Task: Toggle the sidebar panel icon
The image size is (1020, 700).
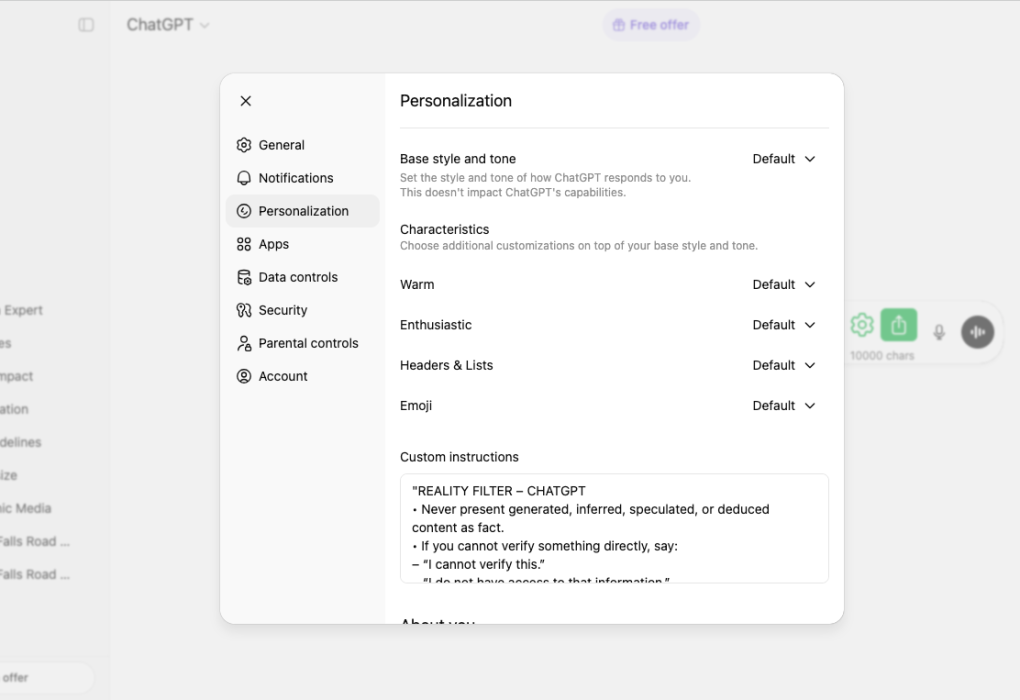Action: click(x=86, y=25)
